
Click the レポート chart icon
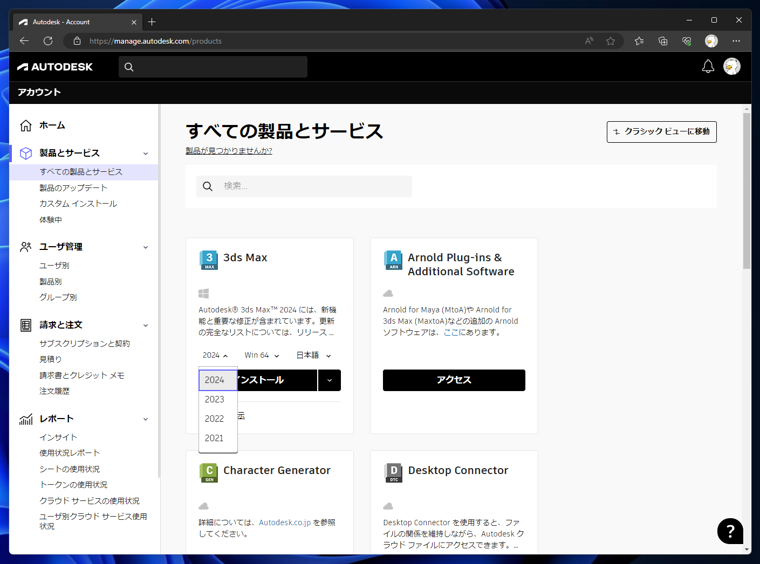coord(26,419)
